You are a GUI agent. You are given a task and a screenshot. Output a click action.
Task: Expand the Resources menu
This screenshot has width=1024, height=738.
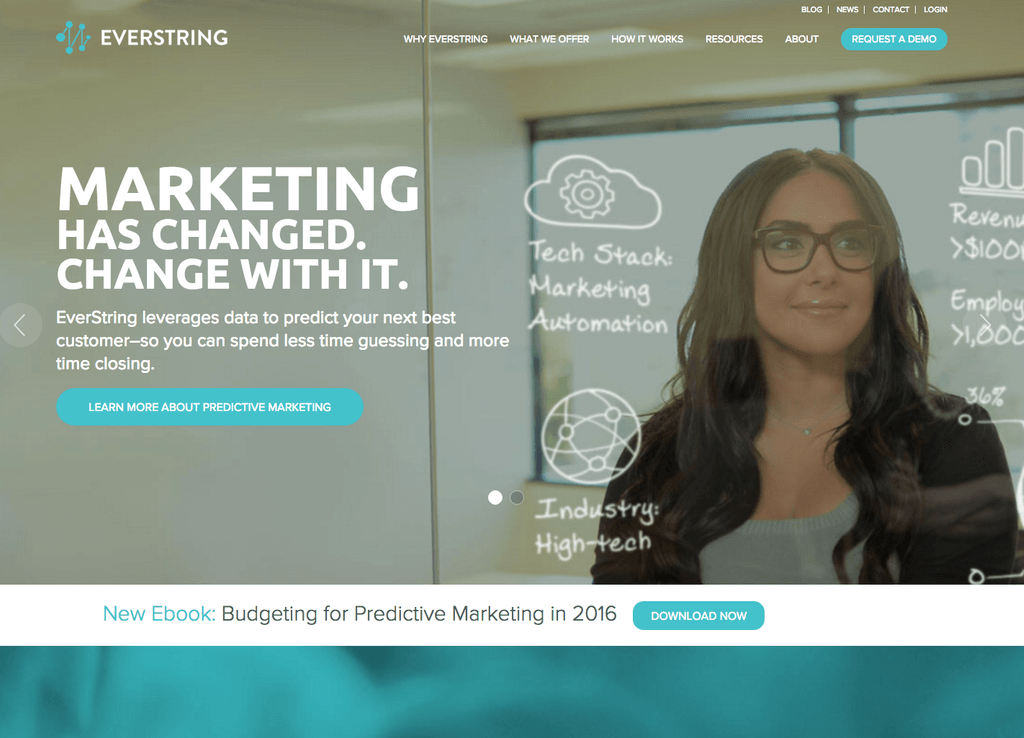734,39
